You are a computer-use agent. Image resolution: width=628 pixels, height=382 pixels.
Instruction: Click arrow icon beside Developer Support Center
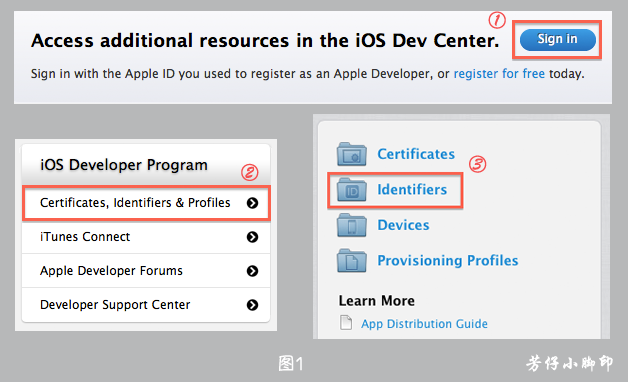[252, 305]
